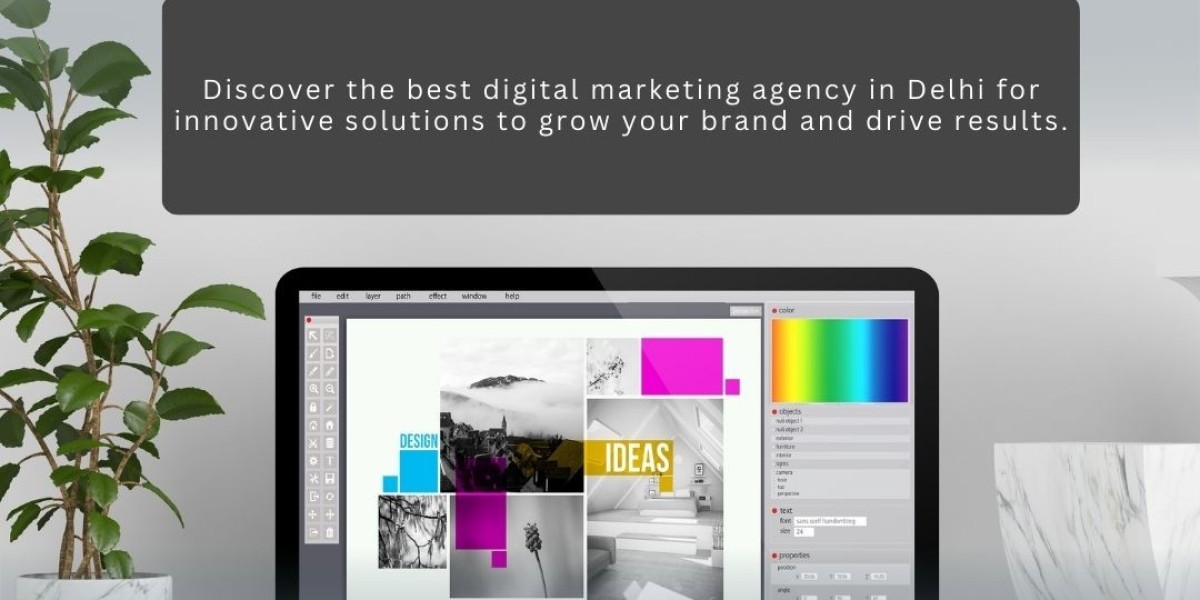Select the arrow selection tool
The width and height of the screenshot is (1200, 600).
tap(313, 336)
